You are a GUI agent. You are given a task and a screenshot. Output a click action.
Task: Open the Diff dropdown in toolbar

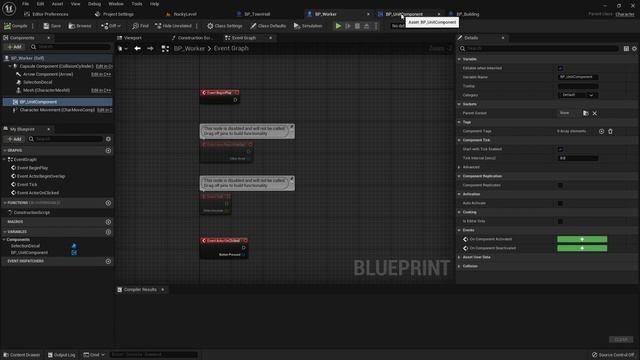click(x=111, y=26)
